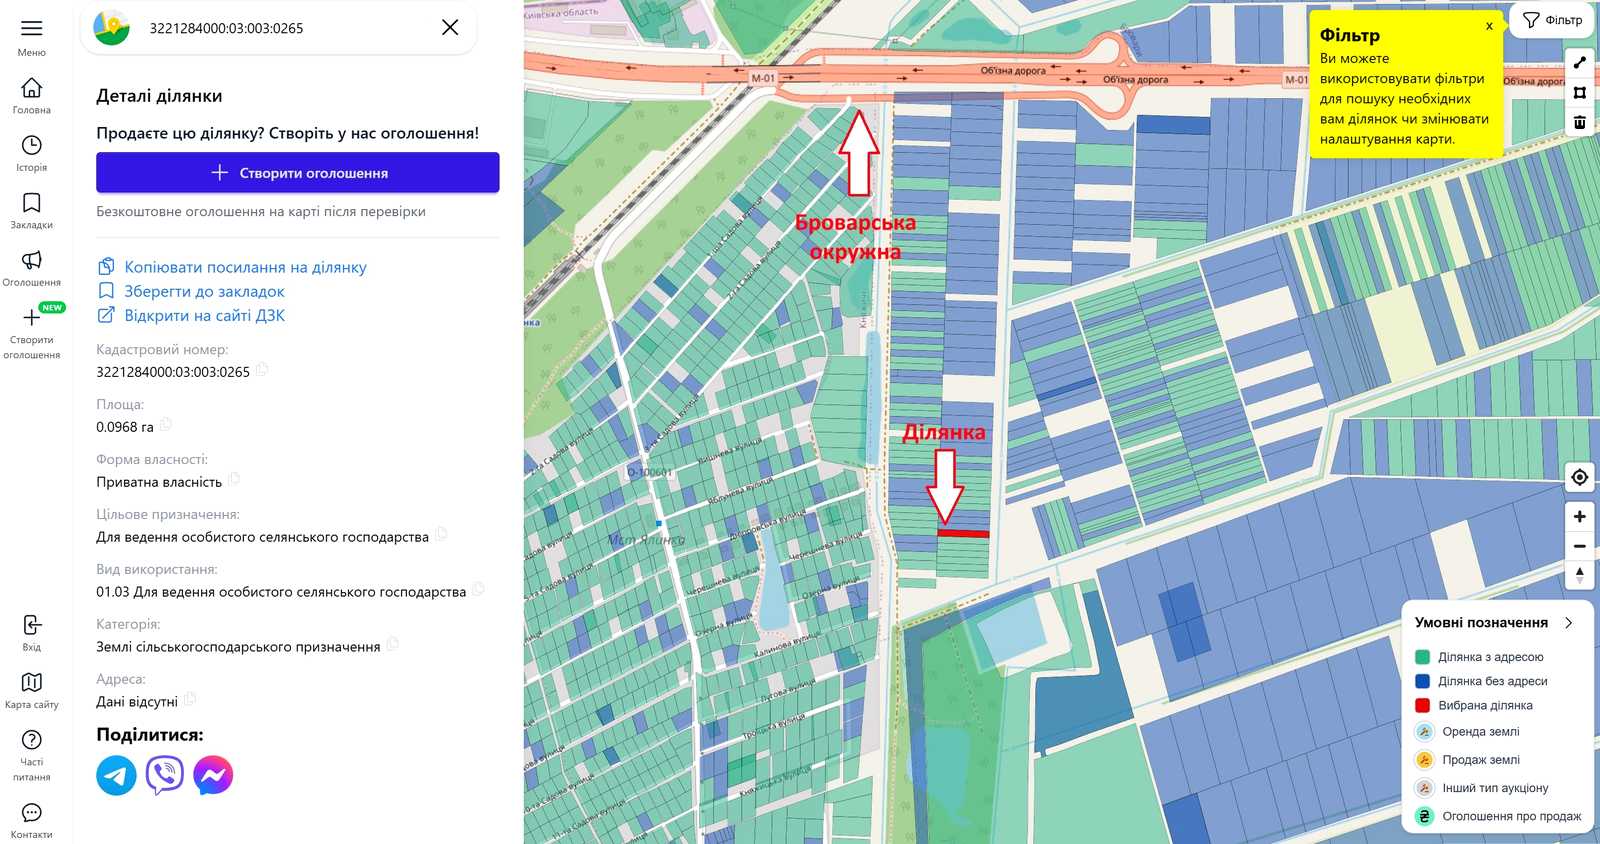
Task: Open Історія history icon
Action: [x=32, y=145]
